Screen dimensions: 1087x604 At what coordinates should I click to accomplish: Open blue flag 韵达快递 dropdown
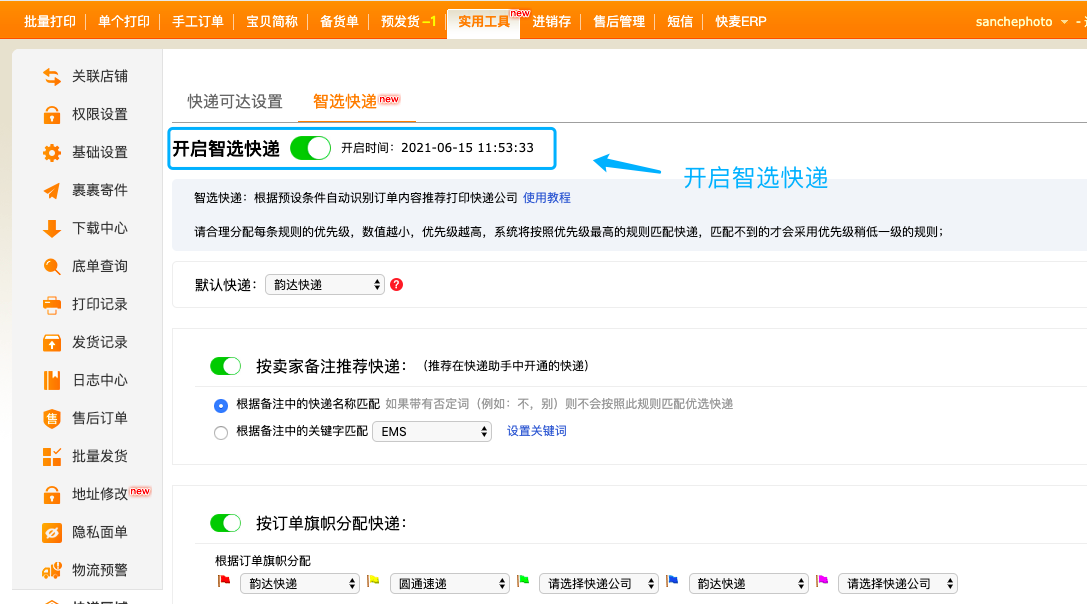749,584
